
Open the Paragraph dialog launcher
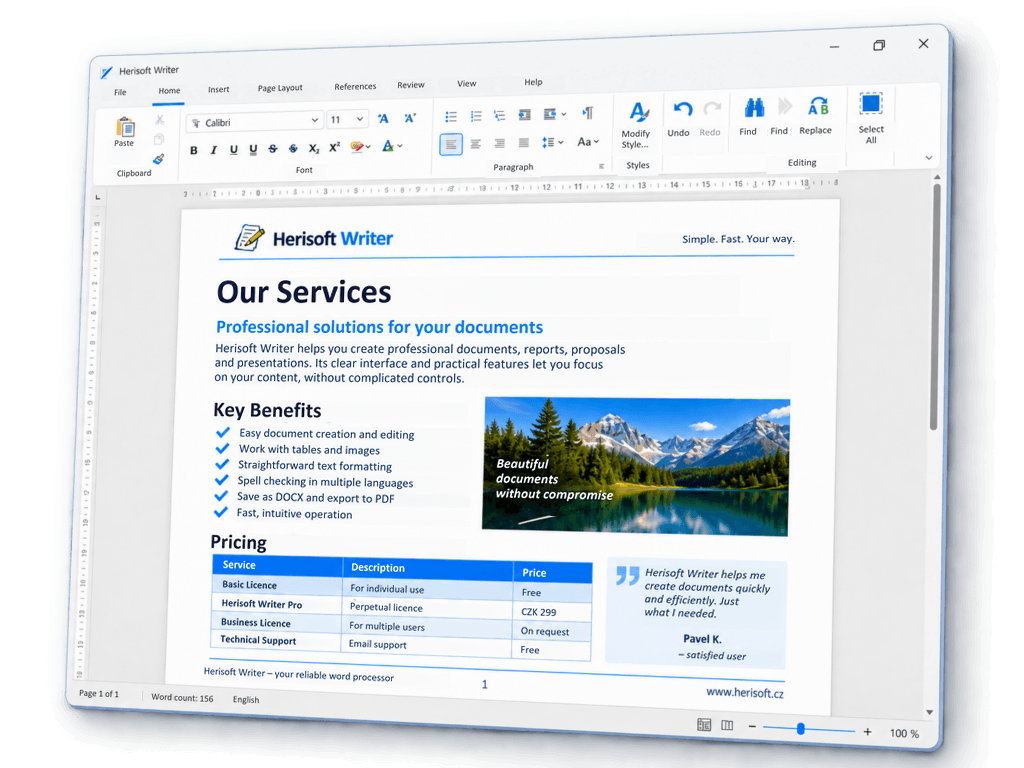pyautogui.click(x=601, y=166)
